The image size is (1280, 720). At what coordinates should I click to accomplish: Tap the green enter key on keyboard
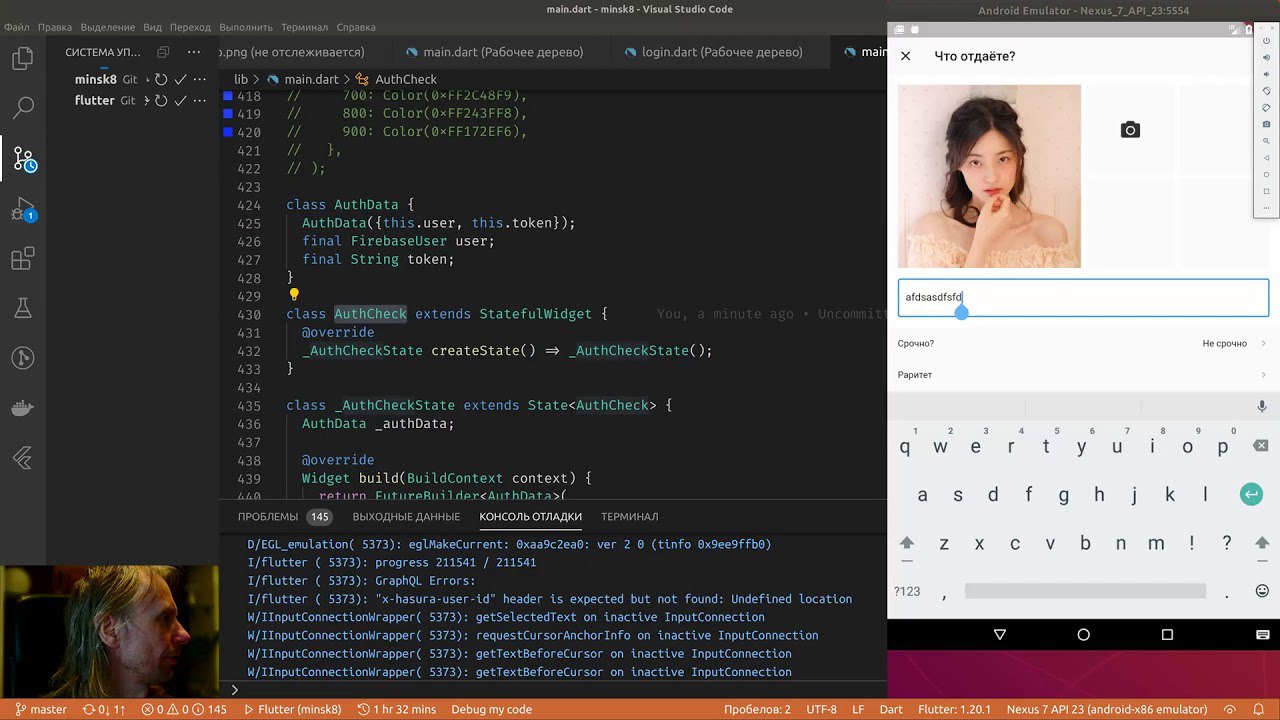pos(1251,494)
